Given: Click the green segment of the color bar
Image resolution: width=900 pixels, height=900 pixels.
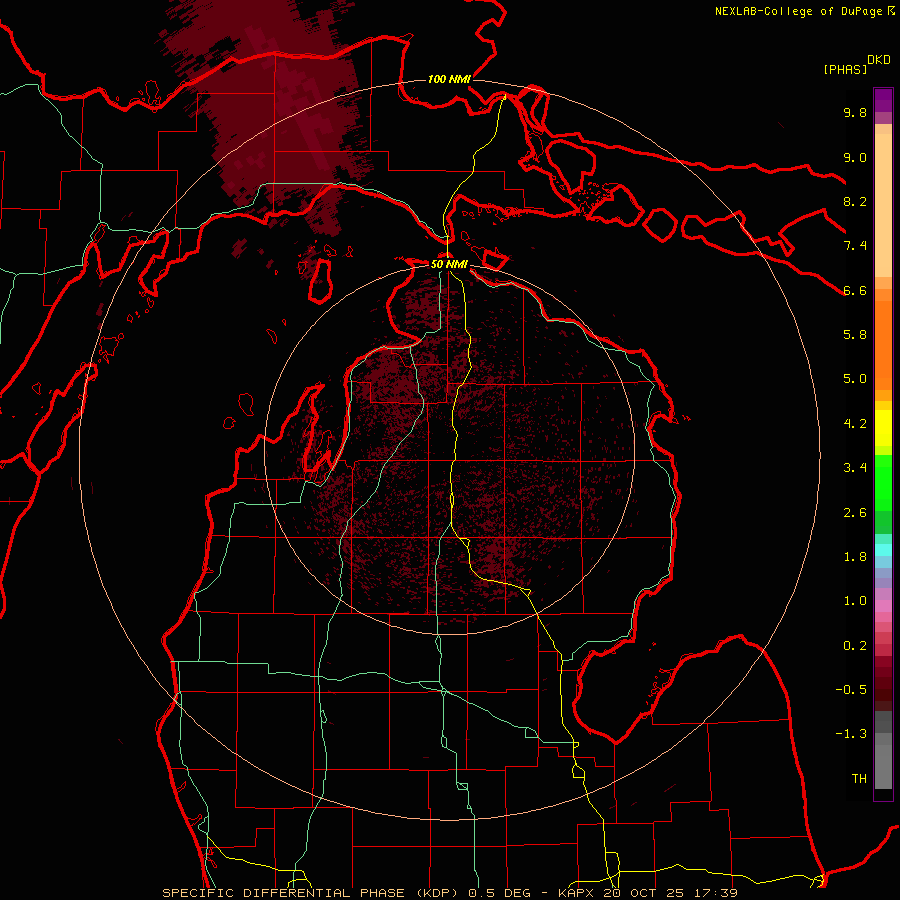Looking at the screenshot, I should (x=883, y=482).
